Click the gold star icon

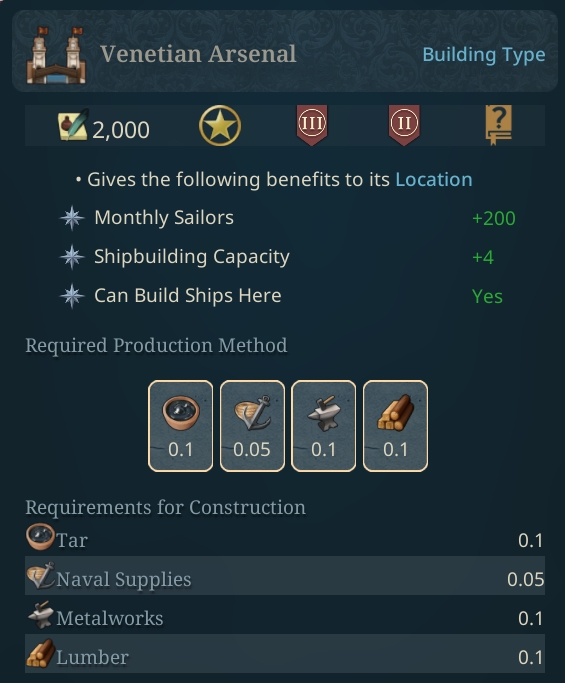coord(220,125)
